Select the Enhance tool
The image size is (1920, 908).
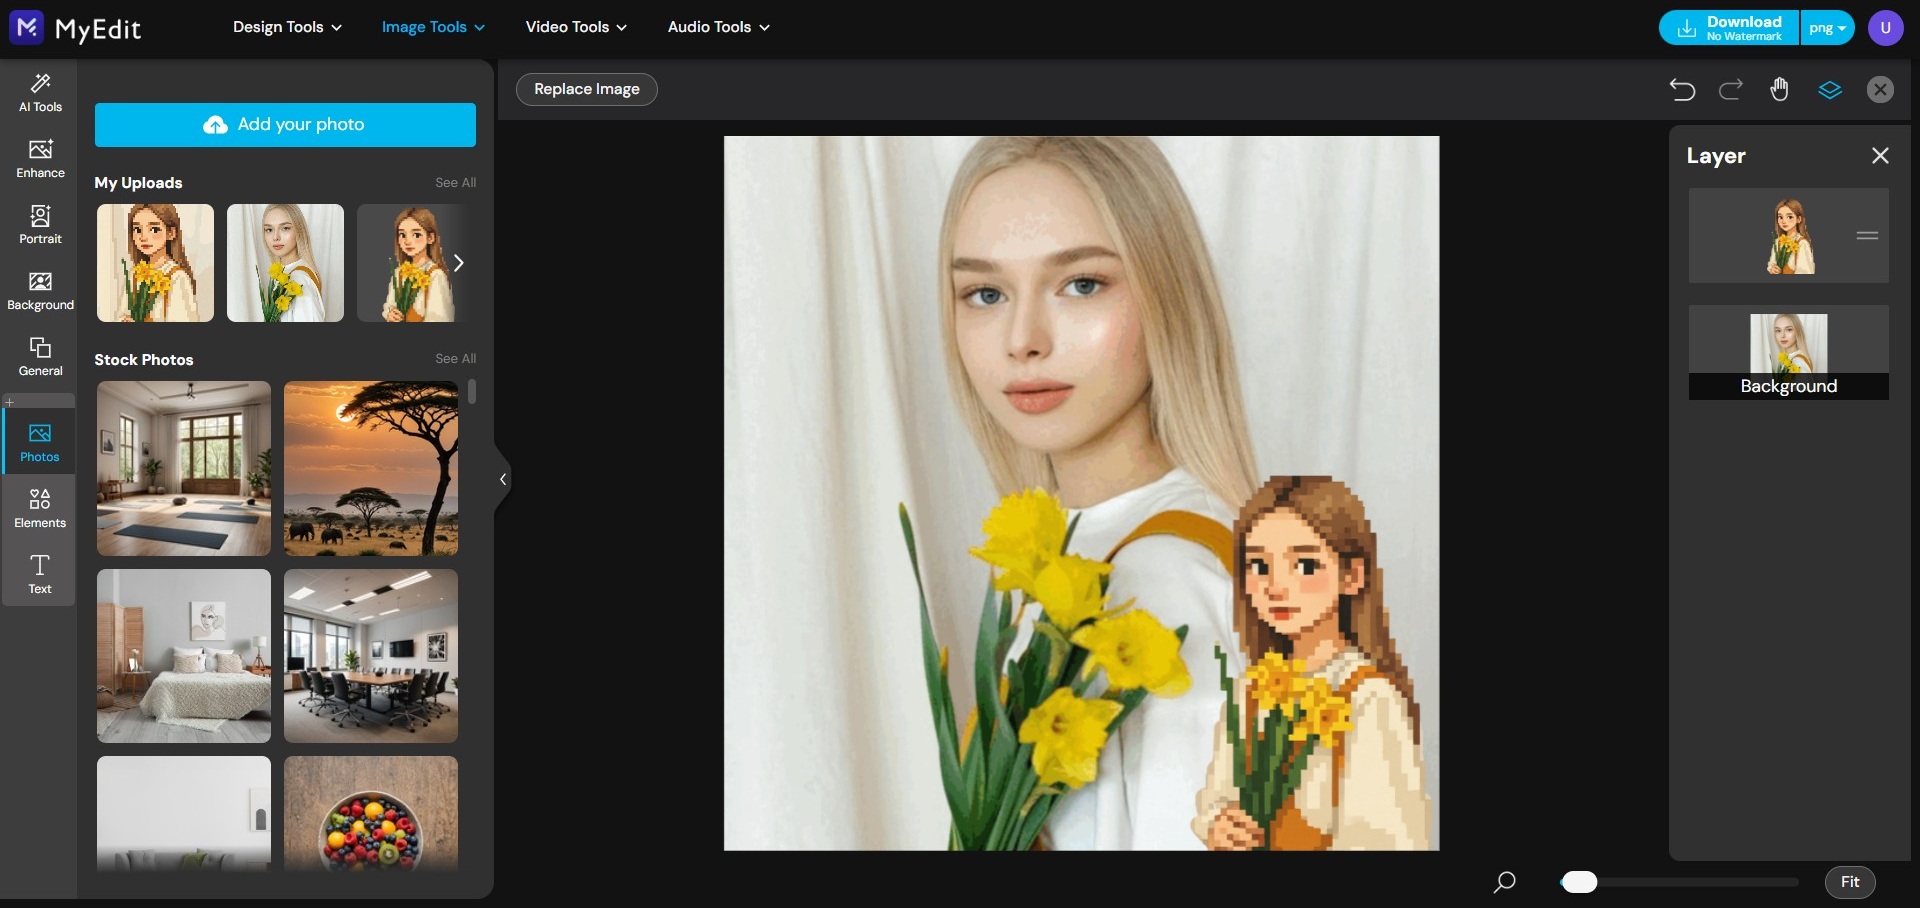(x=39, y=158)
